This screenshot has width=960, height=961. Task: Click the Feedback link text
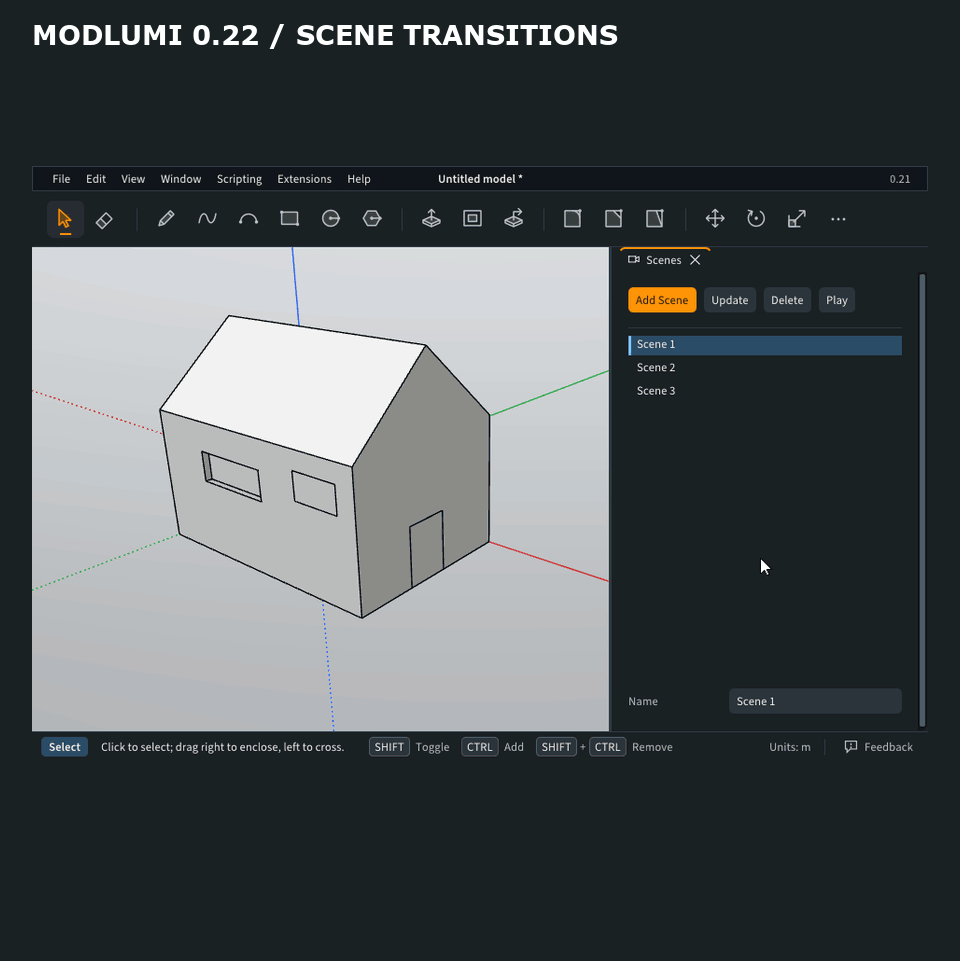pos(888,746)
